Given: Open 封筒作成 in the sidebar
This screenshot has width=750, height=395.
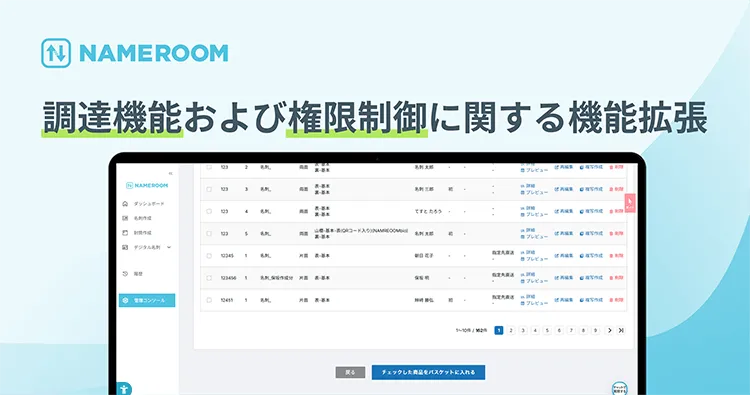Looking at the screenshot, I should pyautogui.click(x=143, y=233).
